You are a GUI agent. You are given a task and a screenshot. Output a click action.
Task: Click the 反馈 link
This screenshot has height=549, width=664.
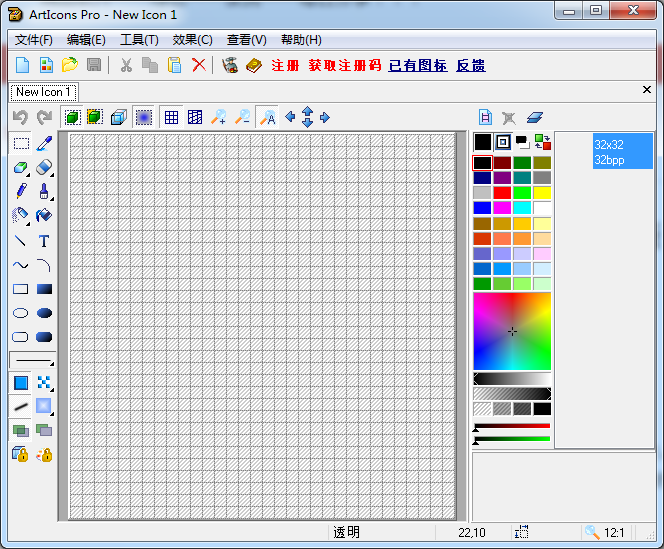(470, 65)
